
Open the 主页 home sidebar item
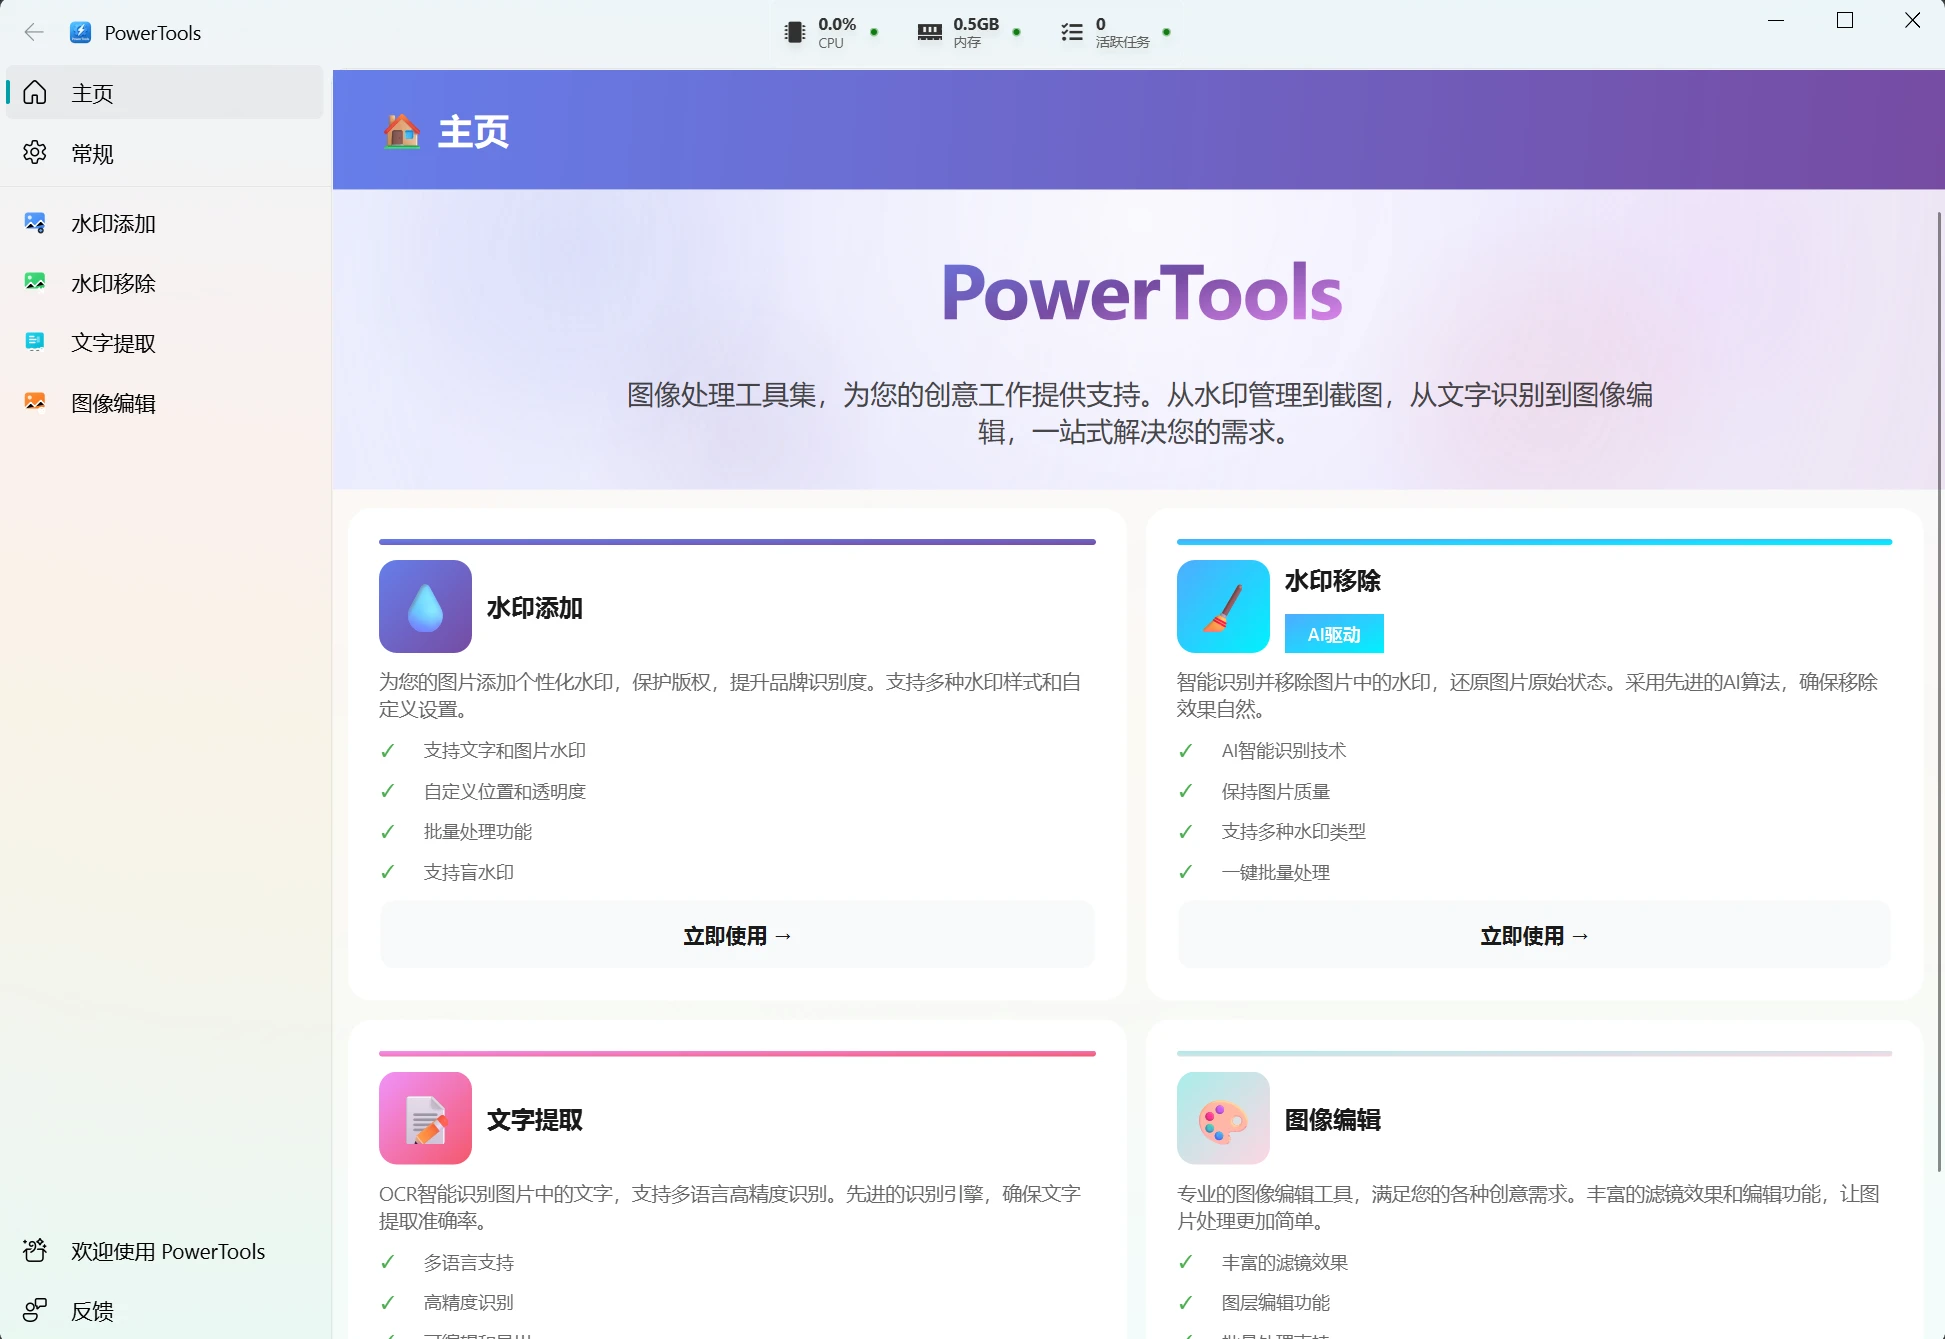pos(165,93)
